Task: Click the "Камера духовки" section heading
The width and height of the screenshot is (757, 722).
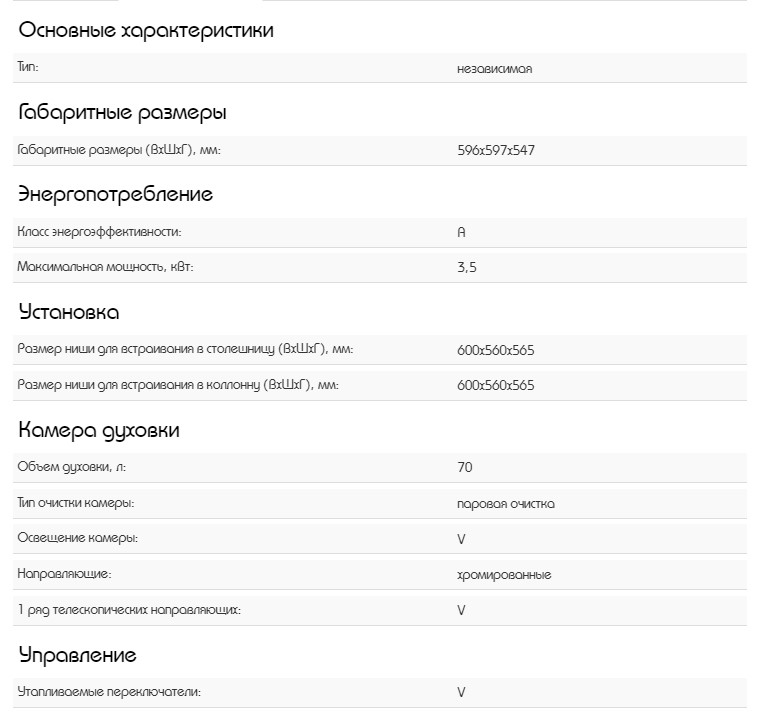Action: (x=99, y=431)
